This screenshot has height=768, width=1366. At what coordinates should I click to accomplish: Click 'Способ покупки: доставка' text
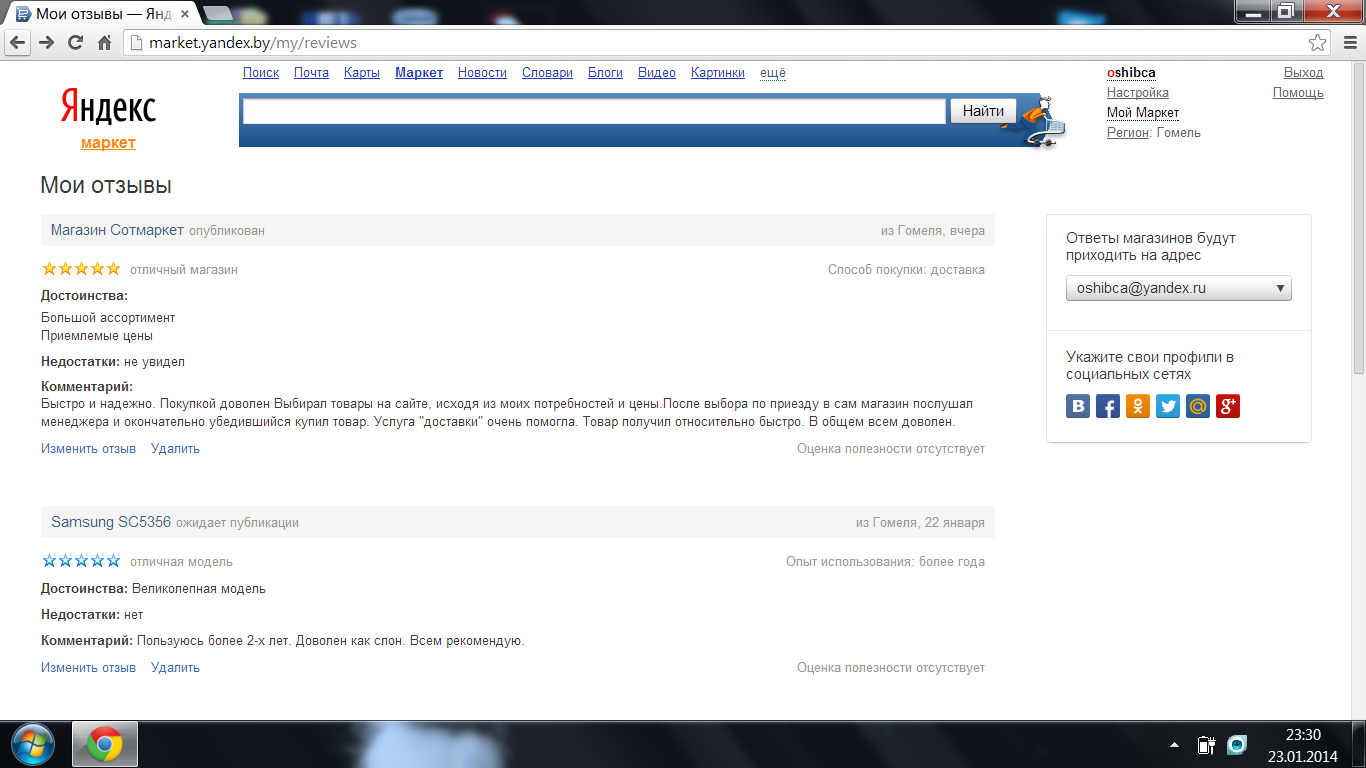(906, 270)
